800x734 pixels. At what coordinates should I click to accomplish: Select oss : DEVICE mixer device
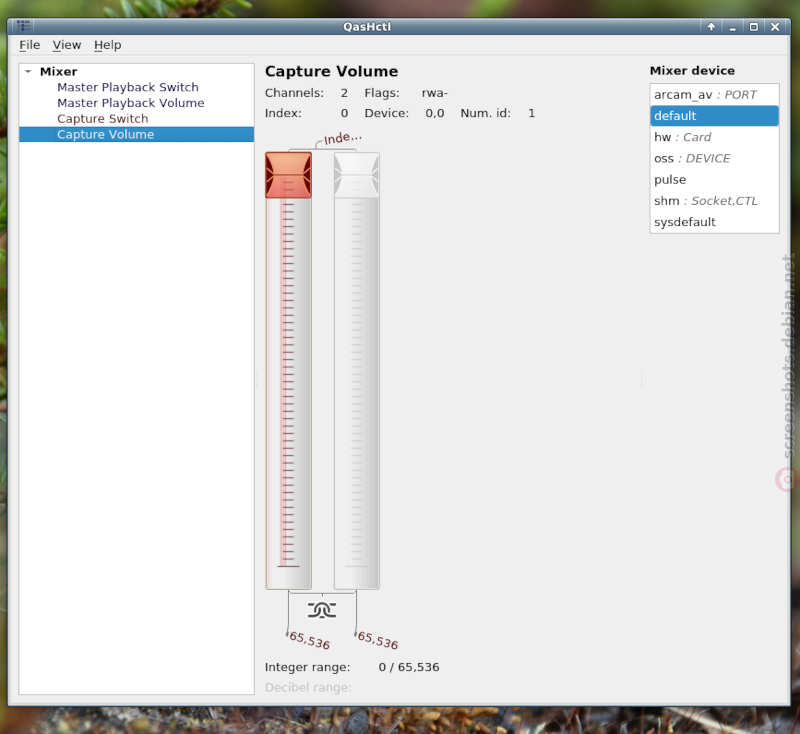point(714,159)
